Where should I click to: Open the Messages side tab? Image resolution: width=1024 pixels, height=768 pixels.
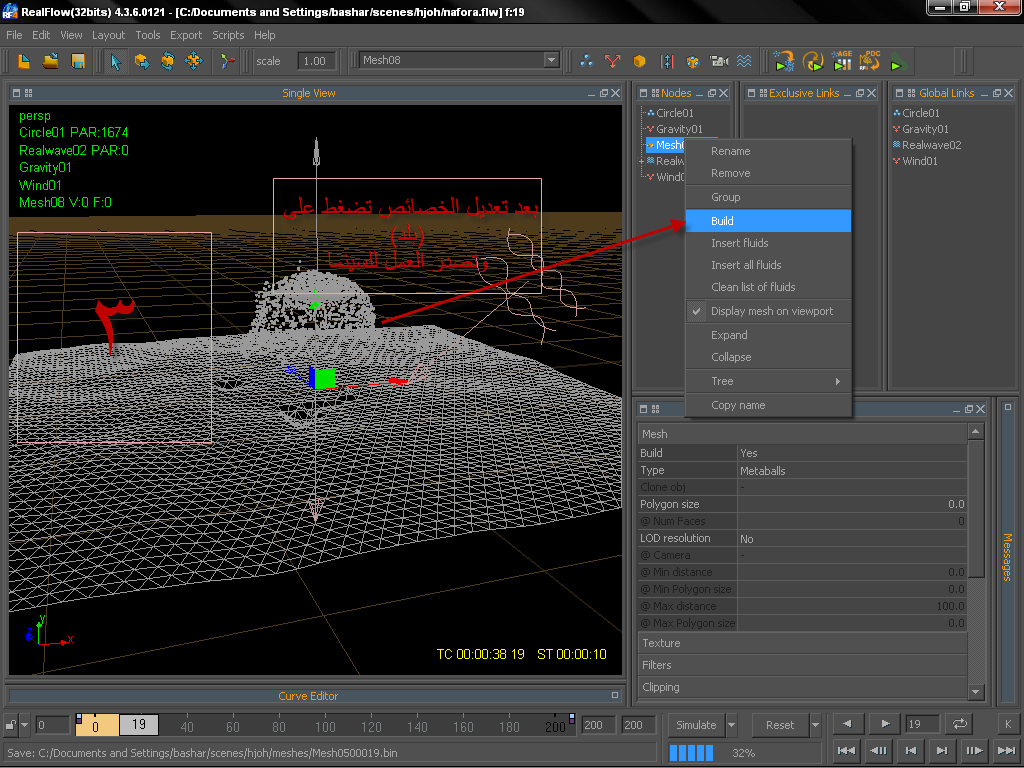[1008, 556]
